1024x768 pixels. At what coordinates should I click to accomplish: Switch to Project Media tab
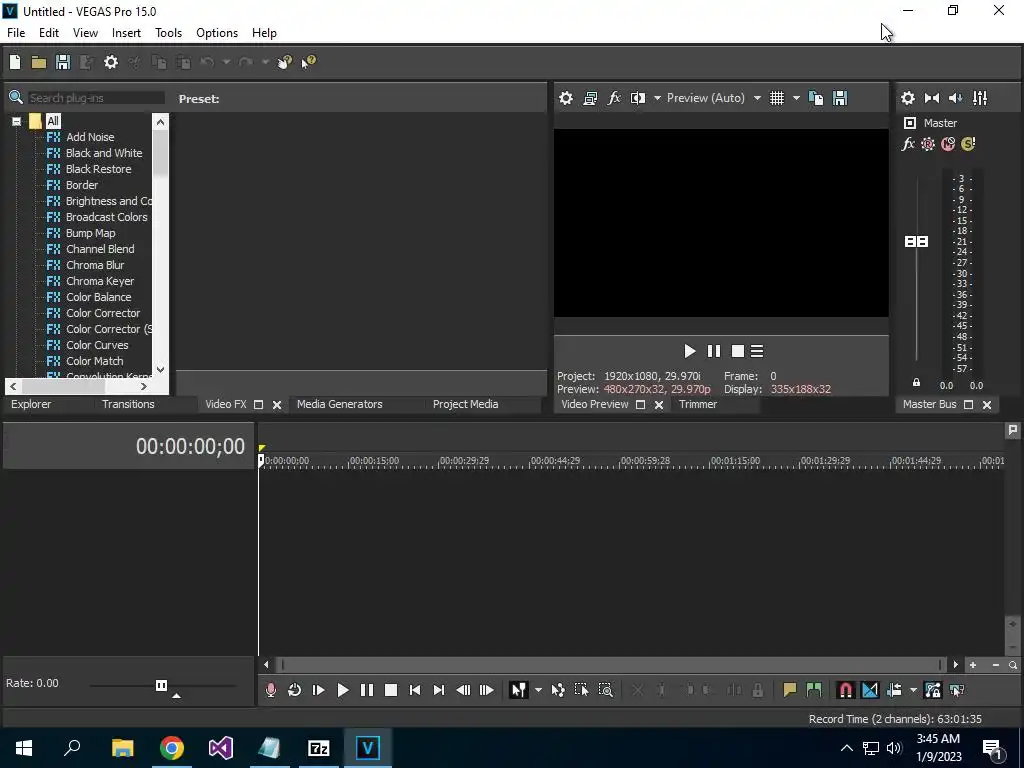[466, 404]
